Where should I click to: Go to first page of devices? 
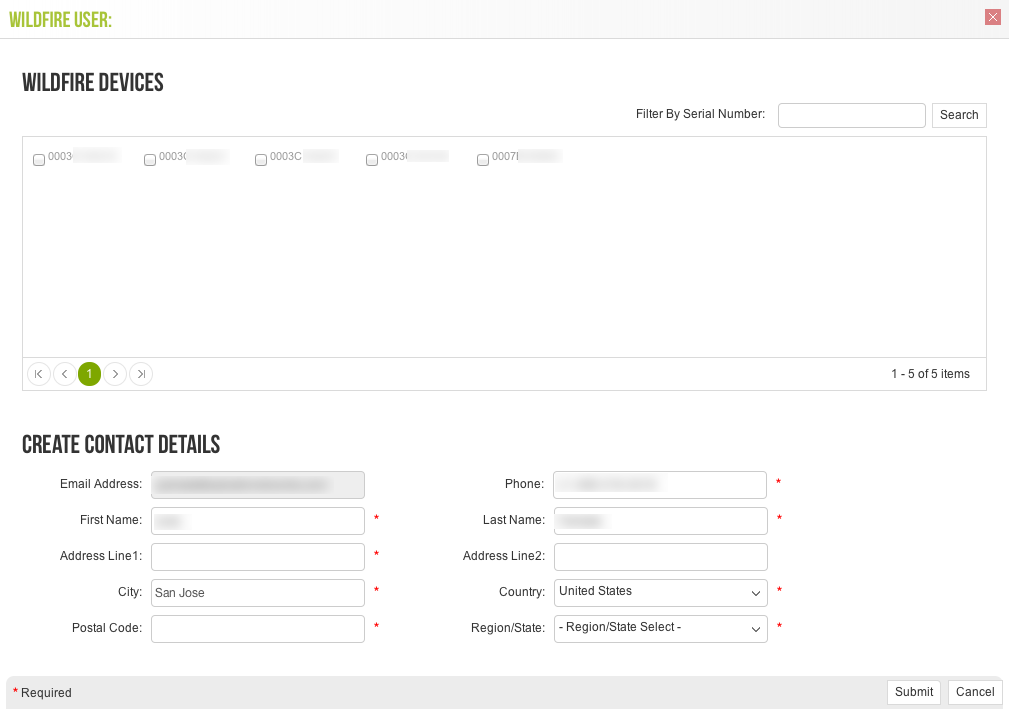[x=39, y=374]
